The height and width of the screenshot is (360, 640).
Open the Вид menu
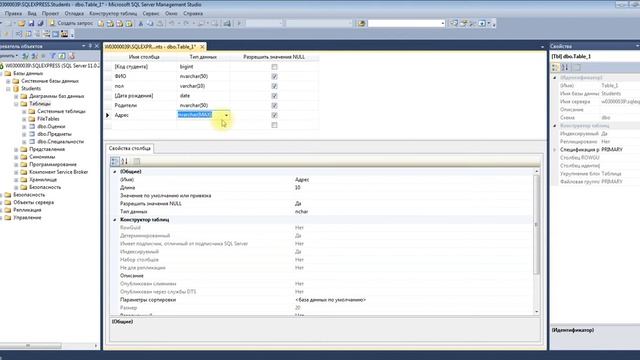pos(32,13)
